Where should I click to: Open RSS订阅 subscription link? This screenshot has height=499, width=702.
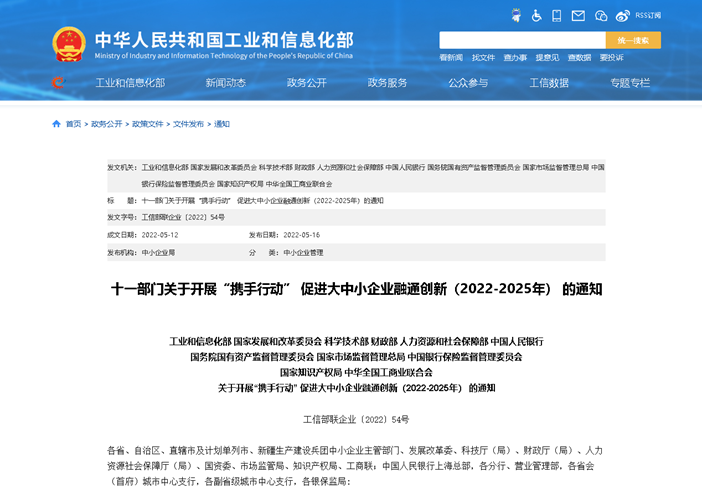[x=648, y=16]
